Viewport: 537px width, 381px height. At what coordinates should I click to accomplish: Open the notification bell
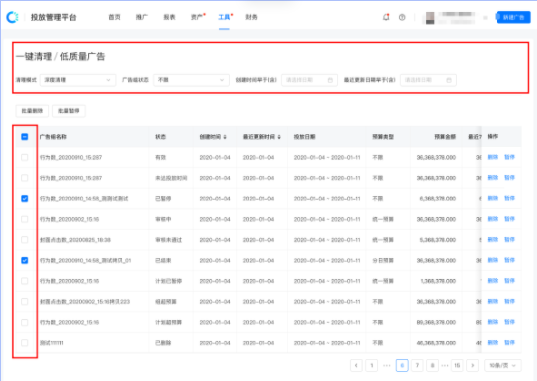pos(386,17)
